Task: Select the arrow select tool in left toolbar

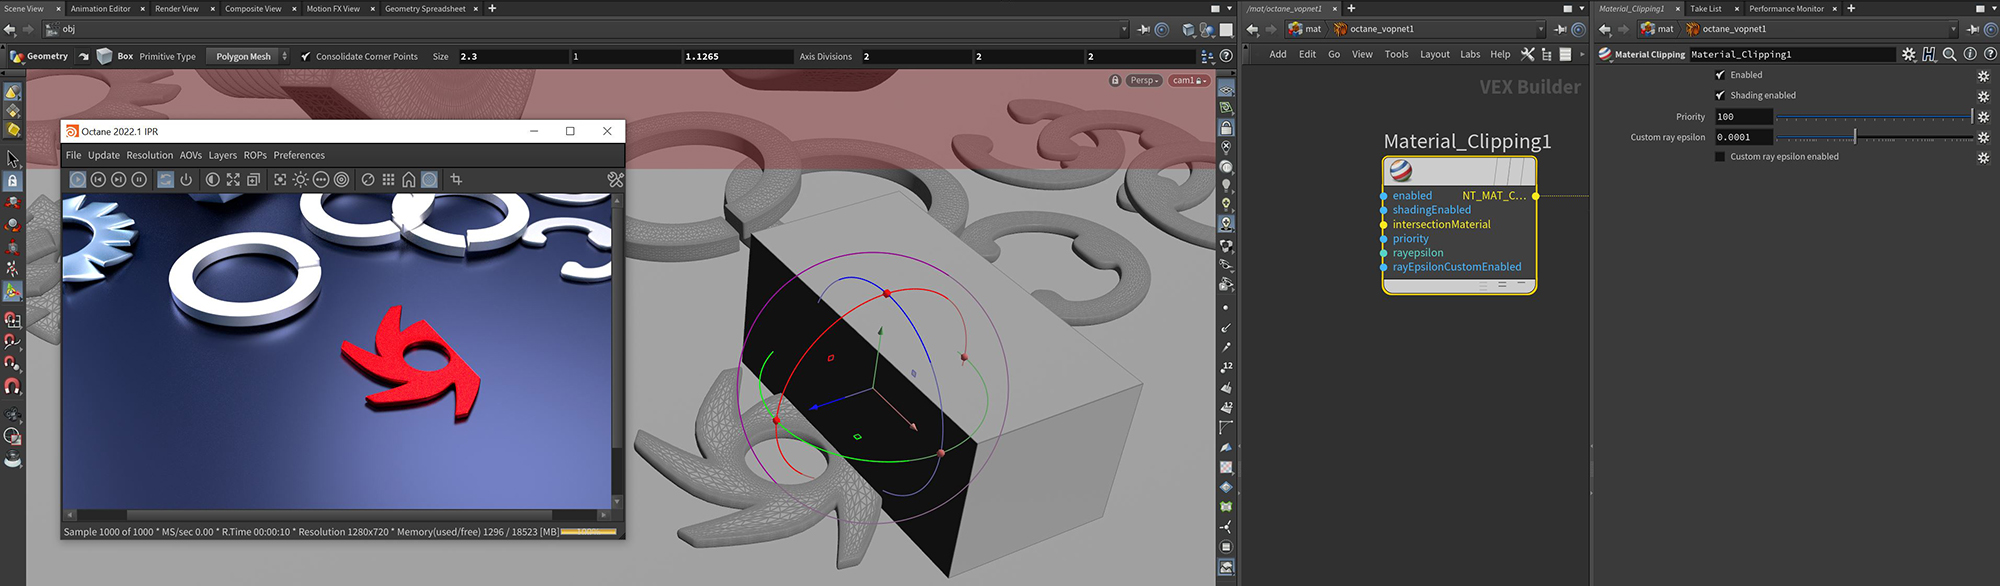Action: coord(13,159)
